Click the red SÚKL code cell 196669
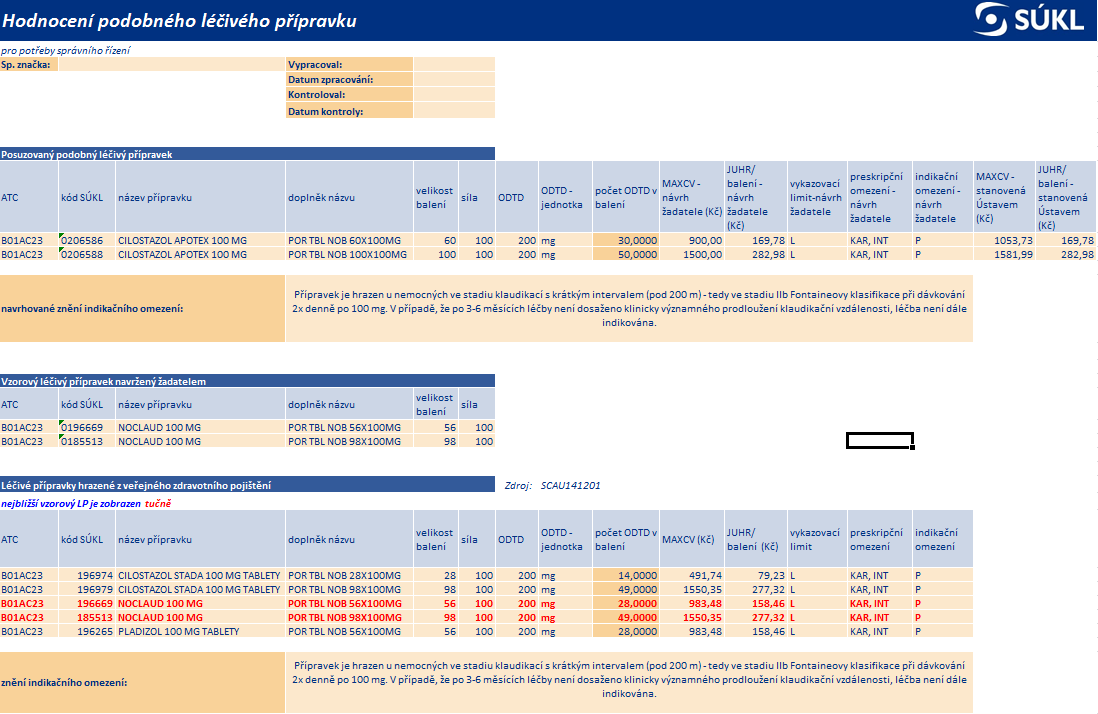 pyautogui.click(x=87, y=603)
